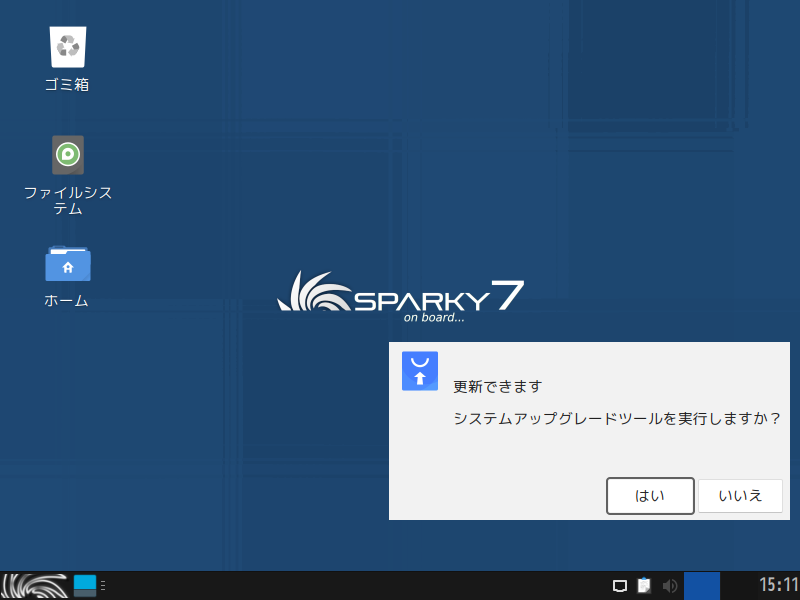The image size is (800, 600).
Task: Click the 更新できます dialog heading
Action: [497, 387]
